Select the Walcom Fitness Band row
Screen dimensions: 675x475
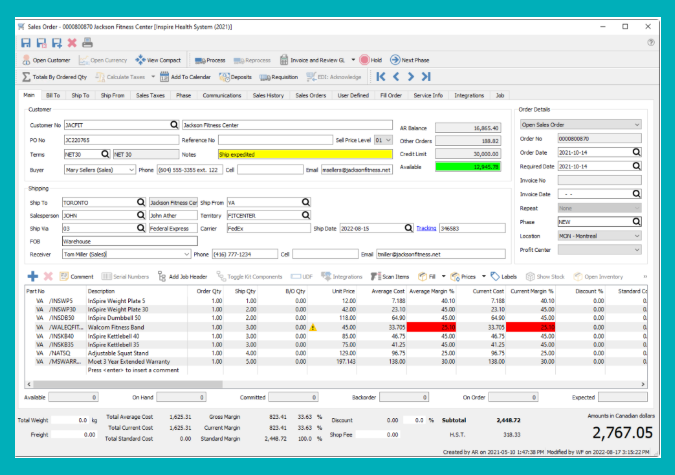point(336,327)
